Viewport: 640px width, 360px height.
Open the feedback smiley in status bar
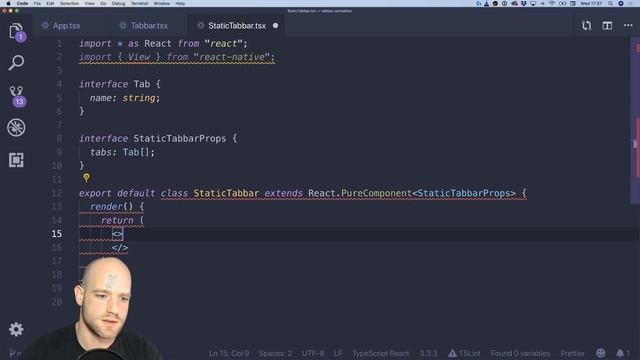tap(600, 353)
